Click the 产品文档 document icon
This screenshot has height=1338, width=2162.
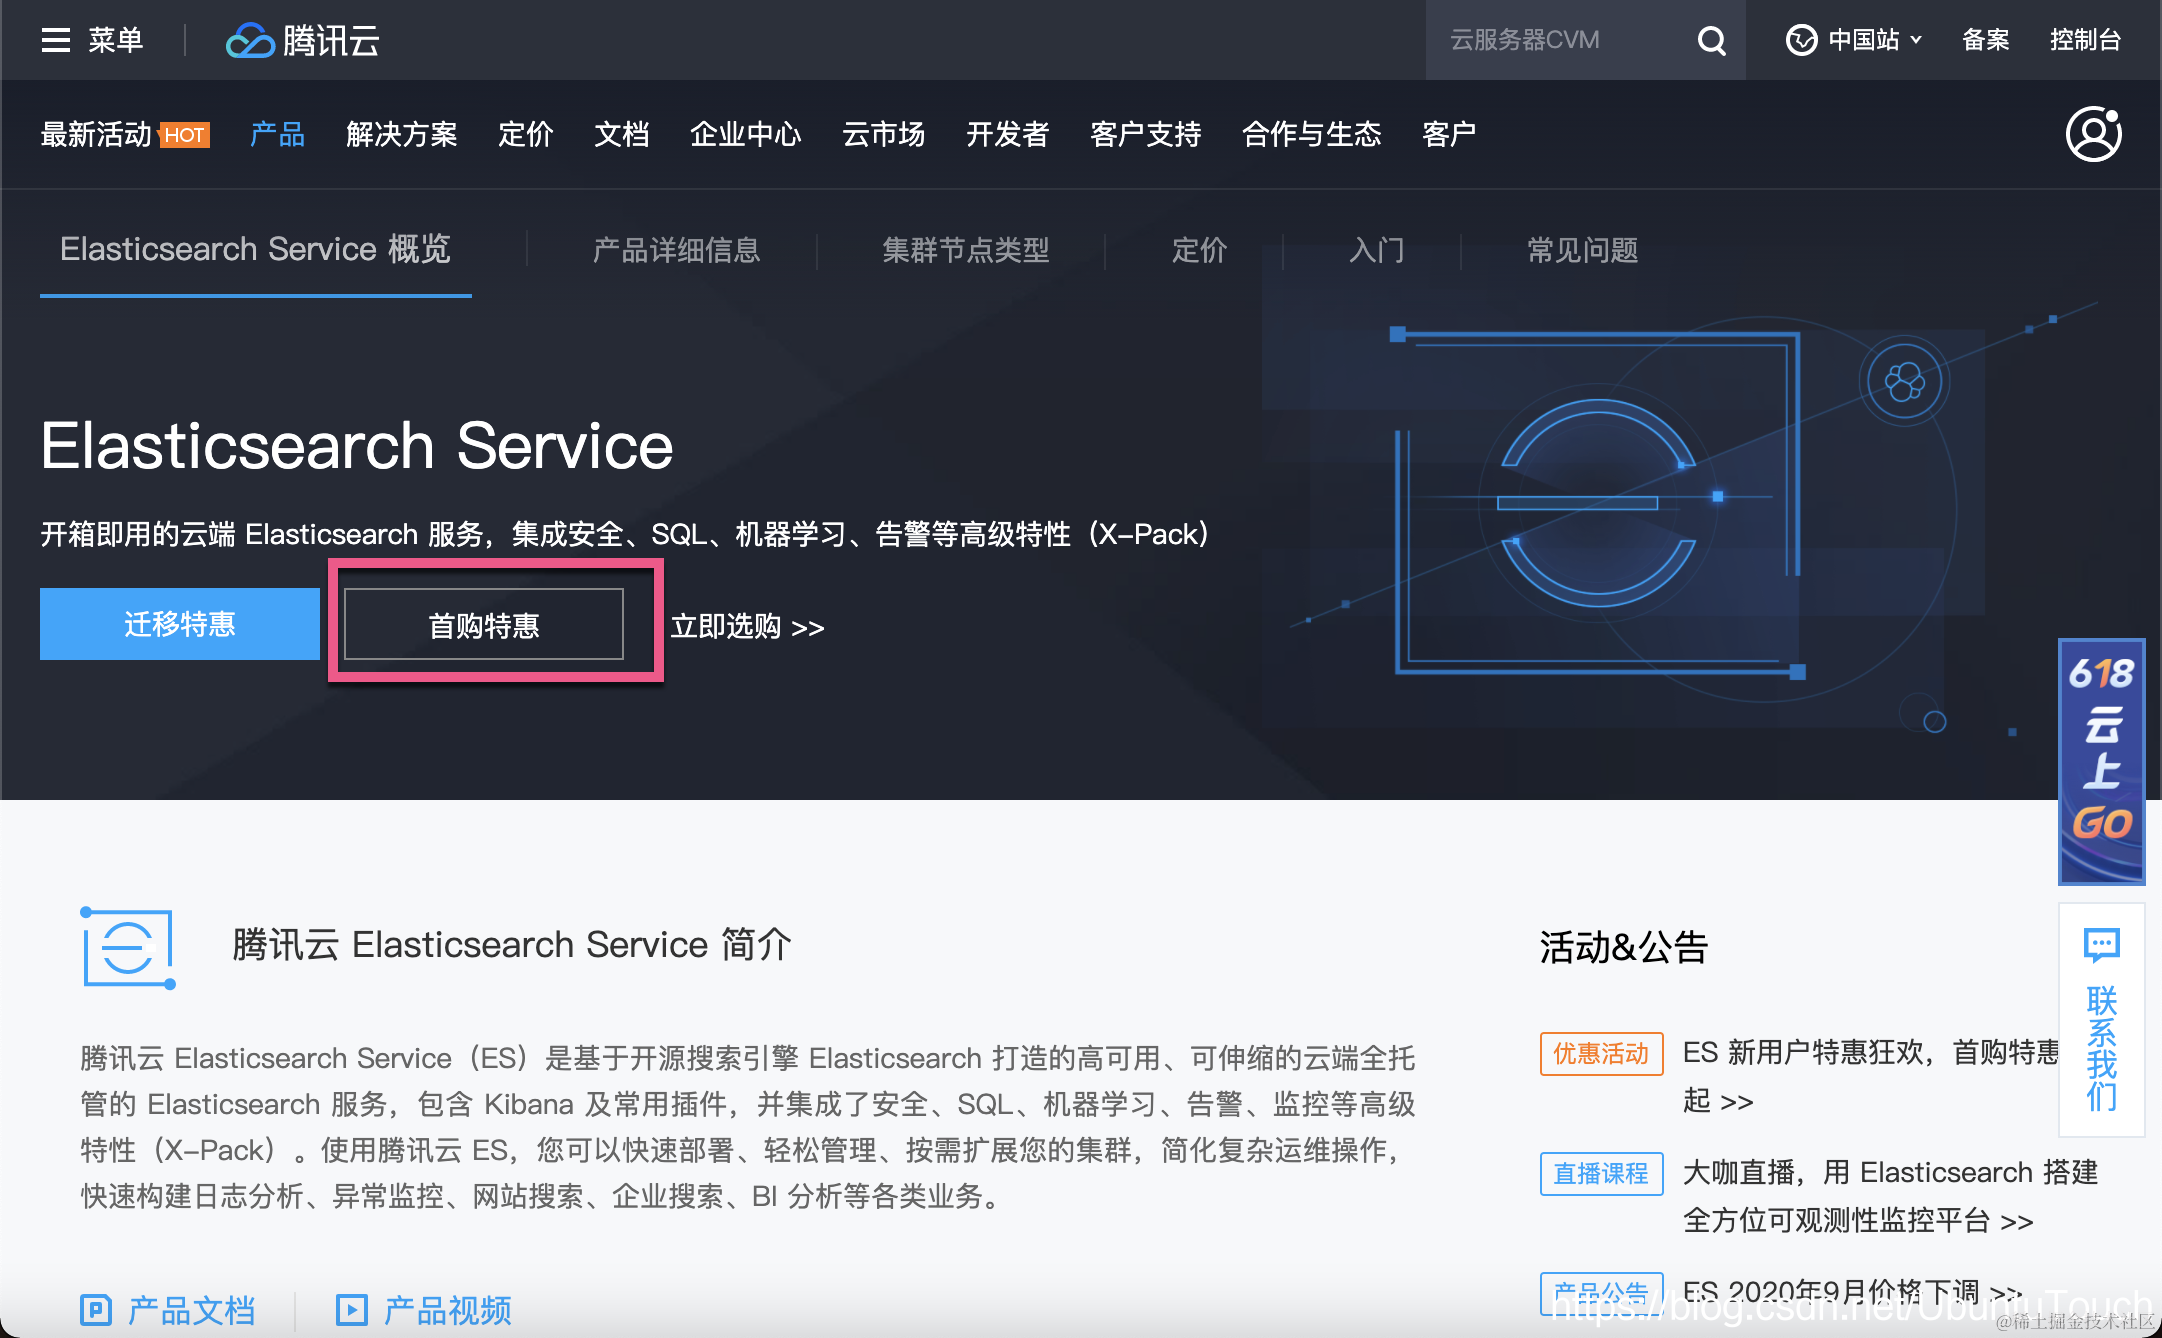click(x=96, y=1309)
